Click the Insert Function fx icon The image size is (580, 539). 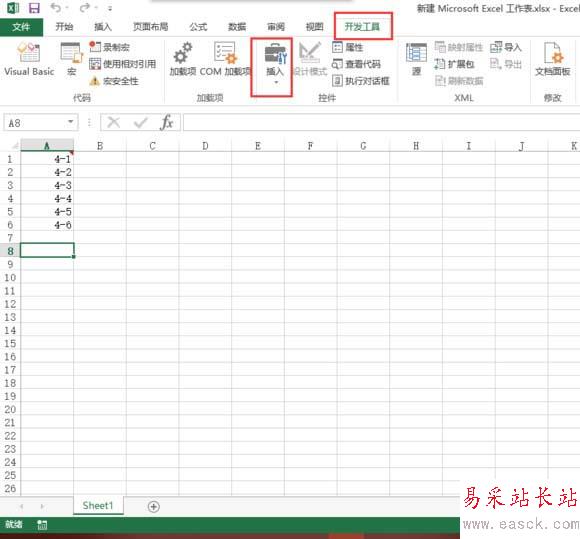[x=167, y=122]
